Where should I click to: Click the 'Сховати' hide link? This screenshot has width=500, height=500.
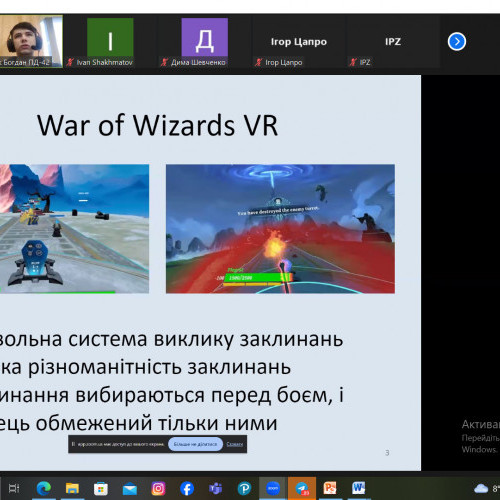coord(235,444)
